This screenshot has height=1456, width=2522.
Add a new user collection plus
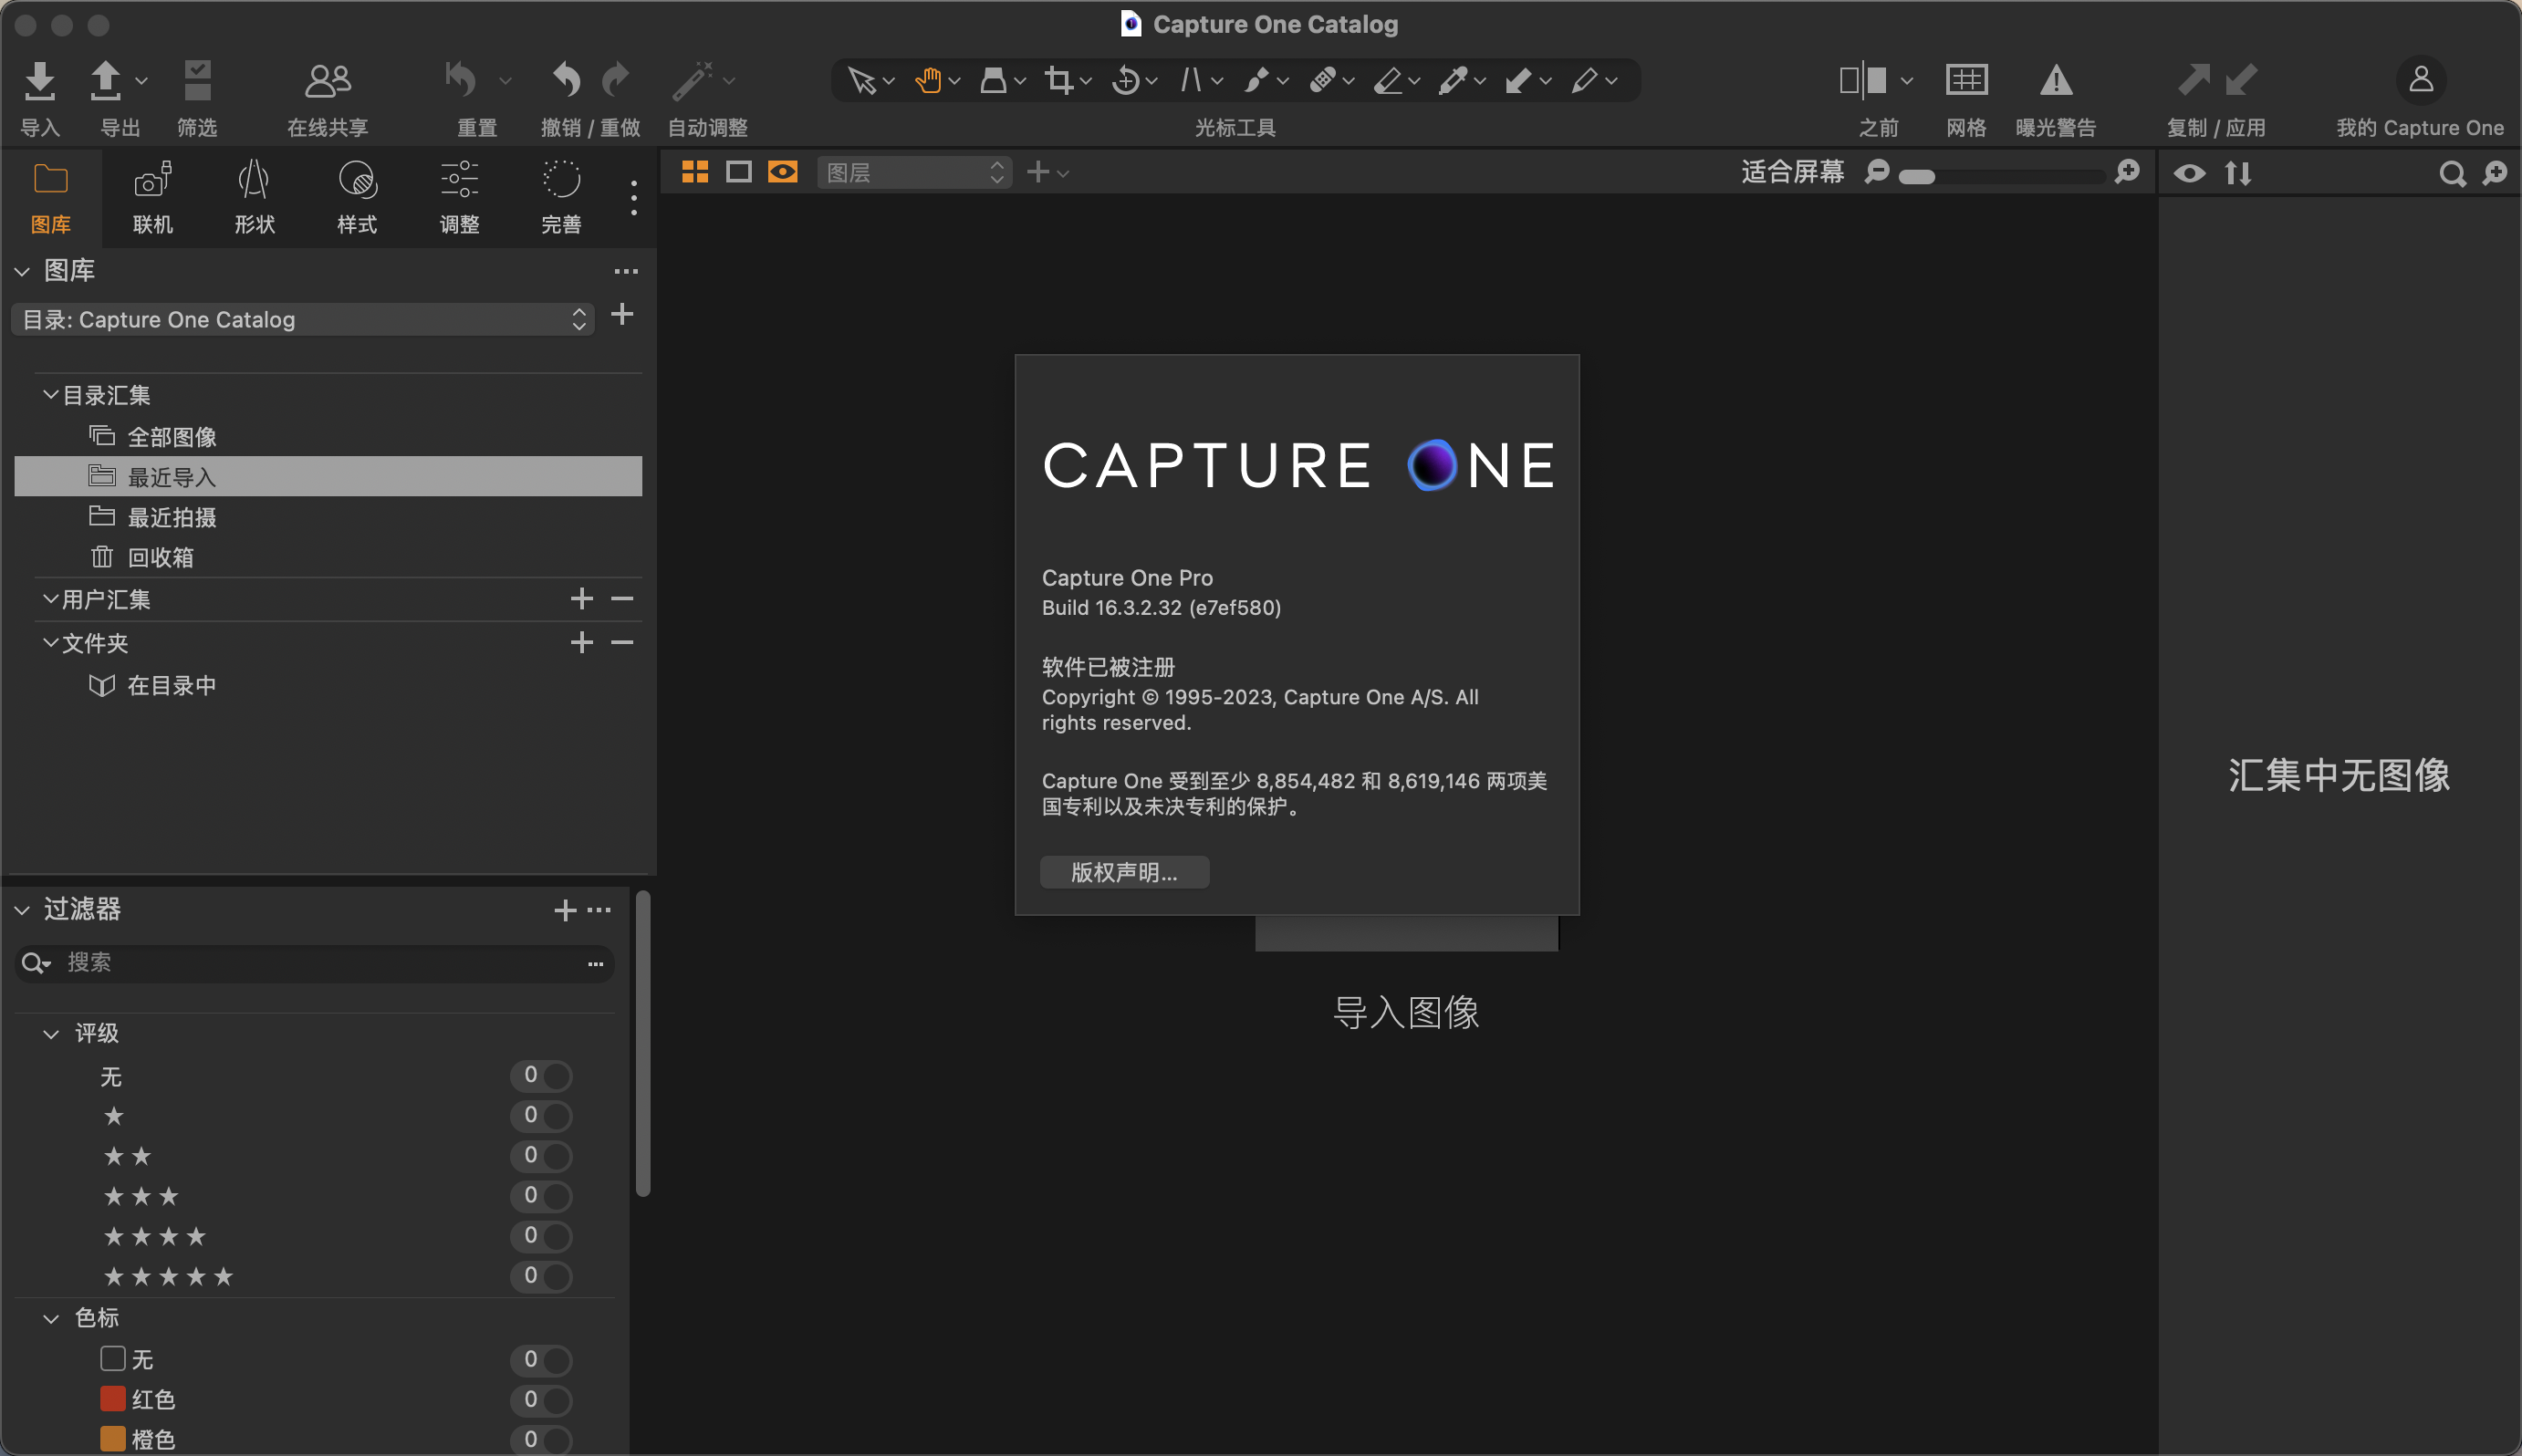[x=582, y=599]
